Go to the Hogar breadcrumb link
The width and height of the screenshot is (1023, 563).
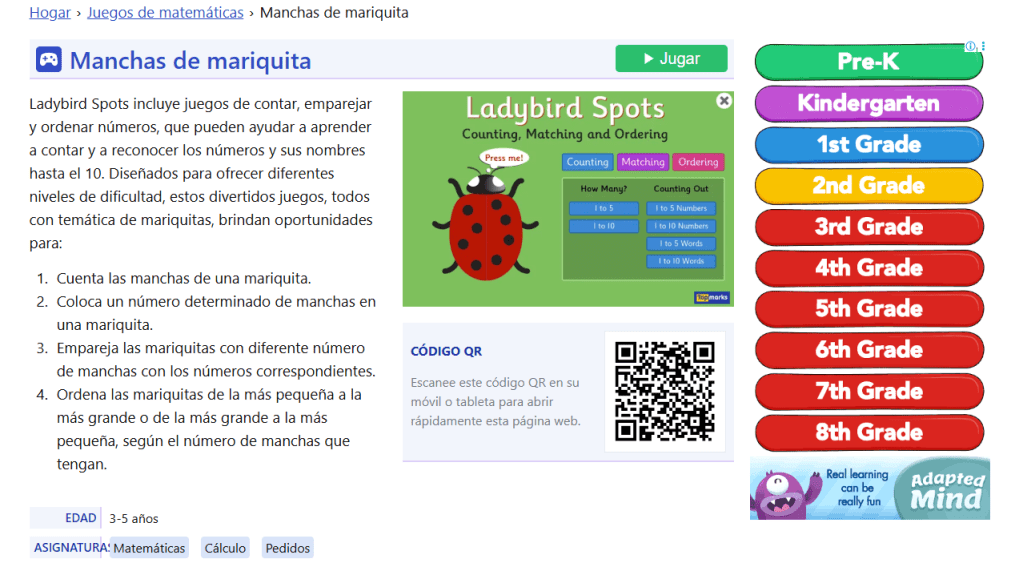(50, 13)
